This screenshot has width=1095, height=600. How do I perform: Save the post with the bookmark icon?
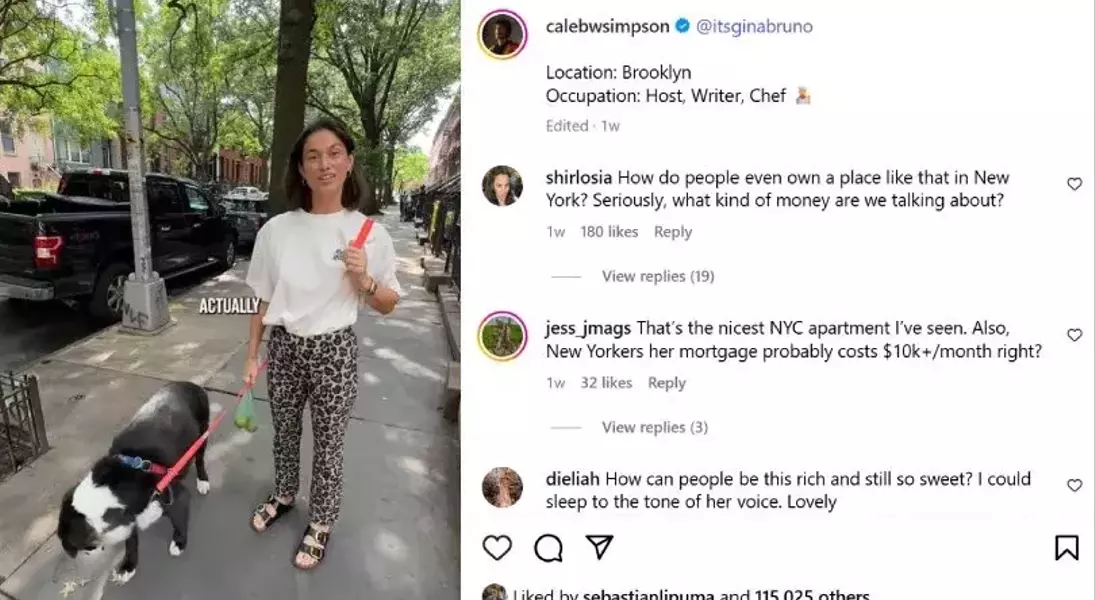point(1066,548)
